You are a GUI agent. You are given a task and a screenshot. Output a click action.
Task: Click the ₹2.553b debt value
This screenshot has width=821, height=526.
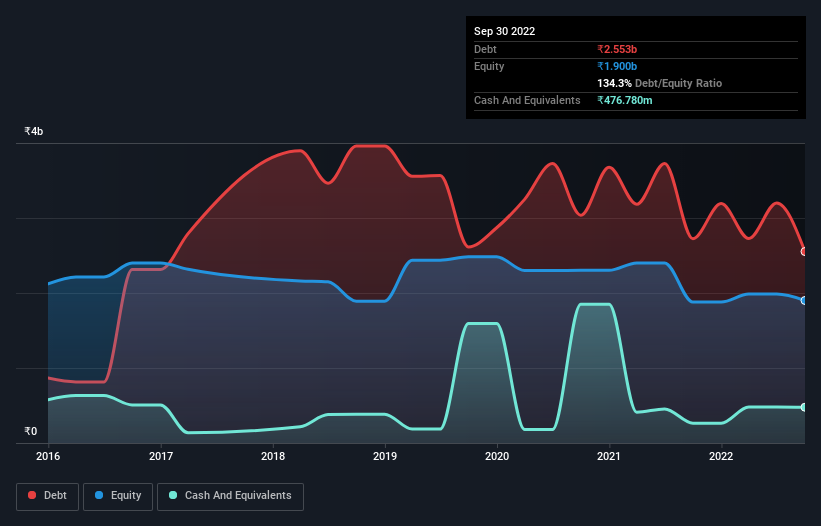pos(617,49)
